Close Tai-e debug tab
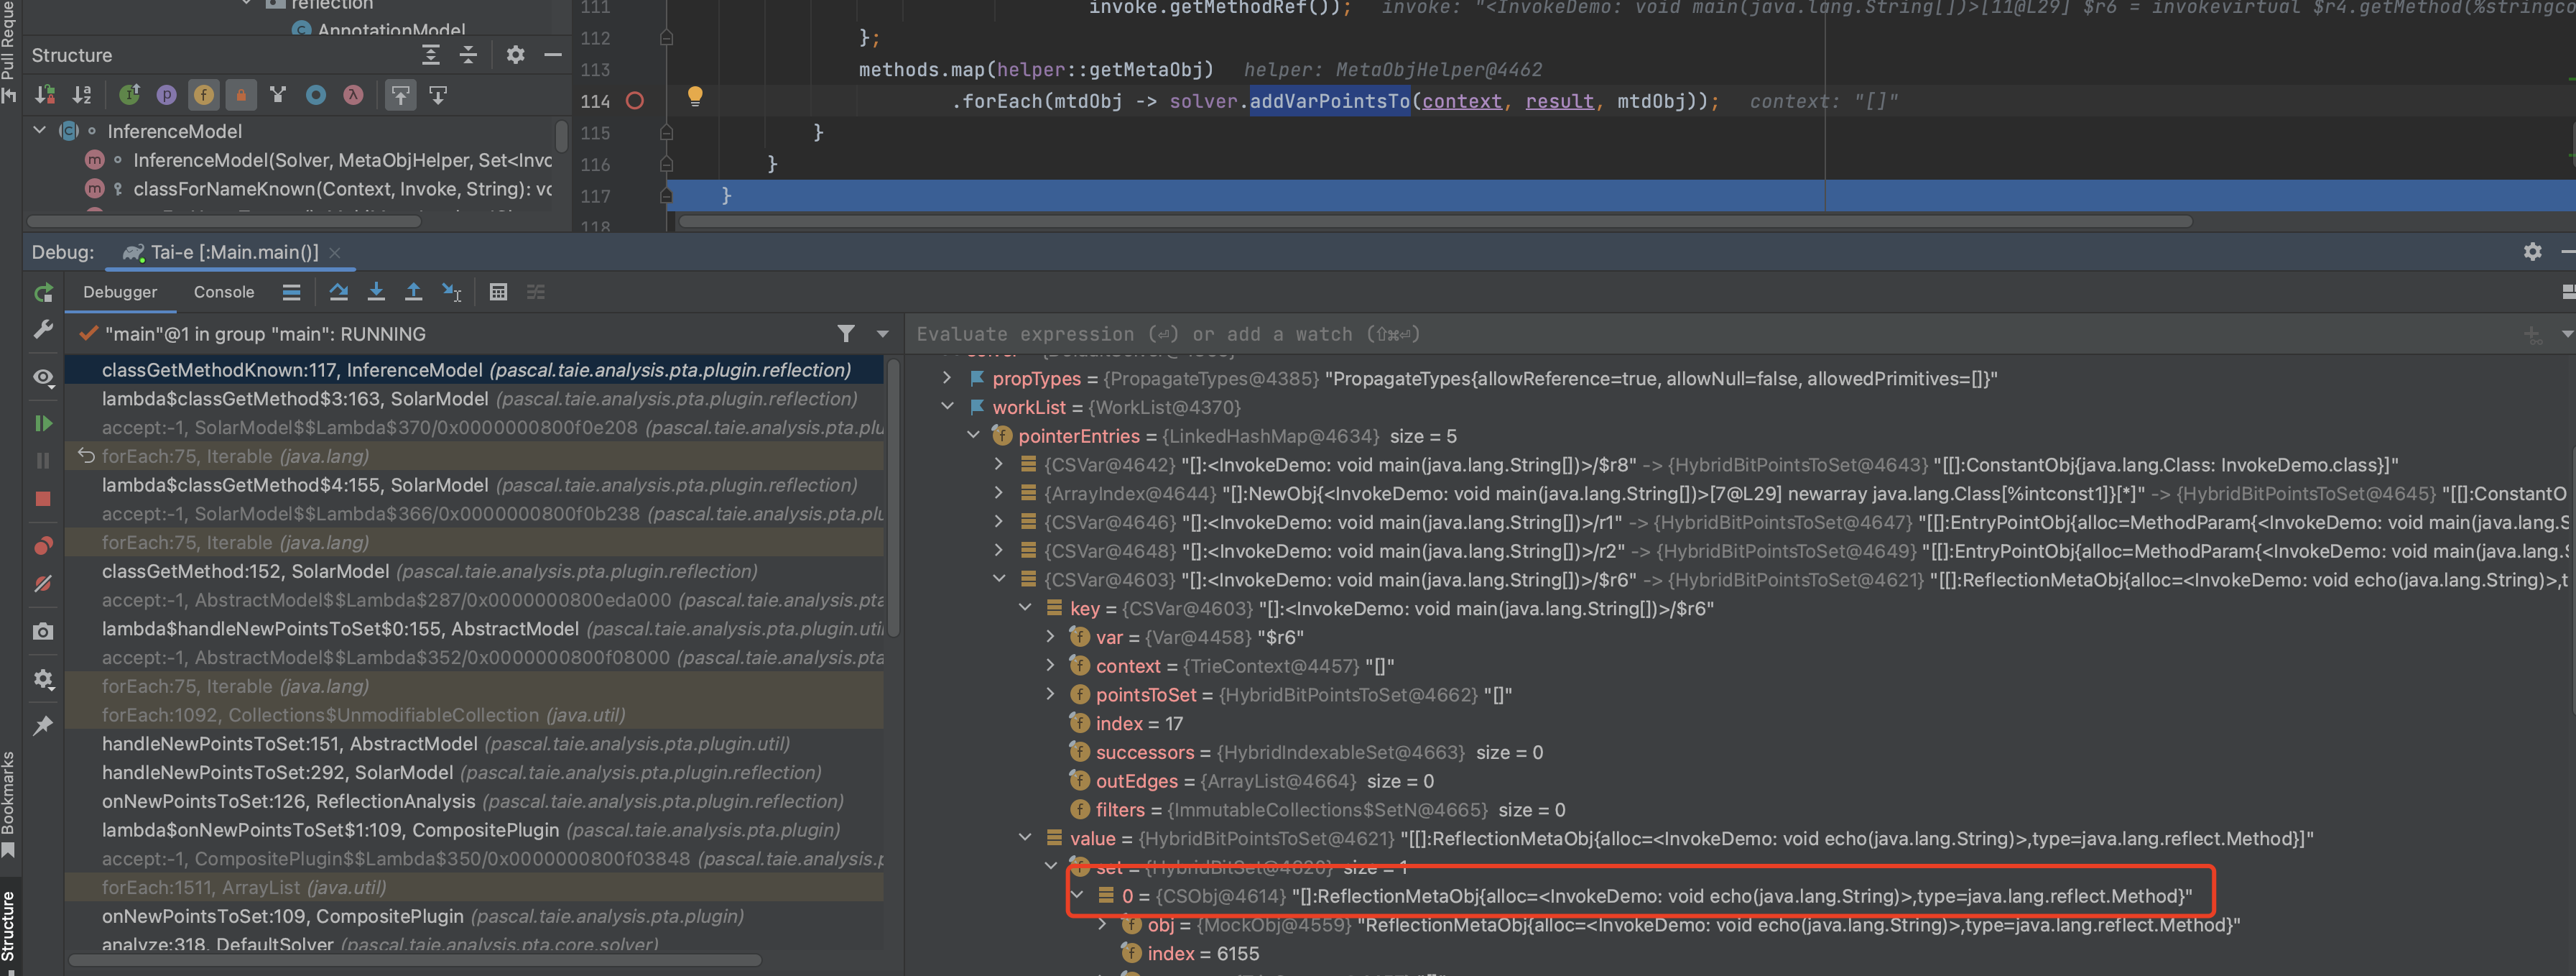This screenshot has height=976, width=2576. click(x=335, y=253)
